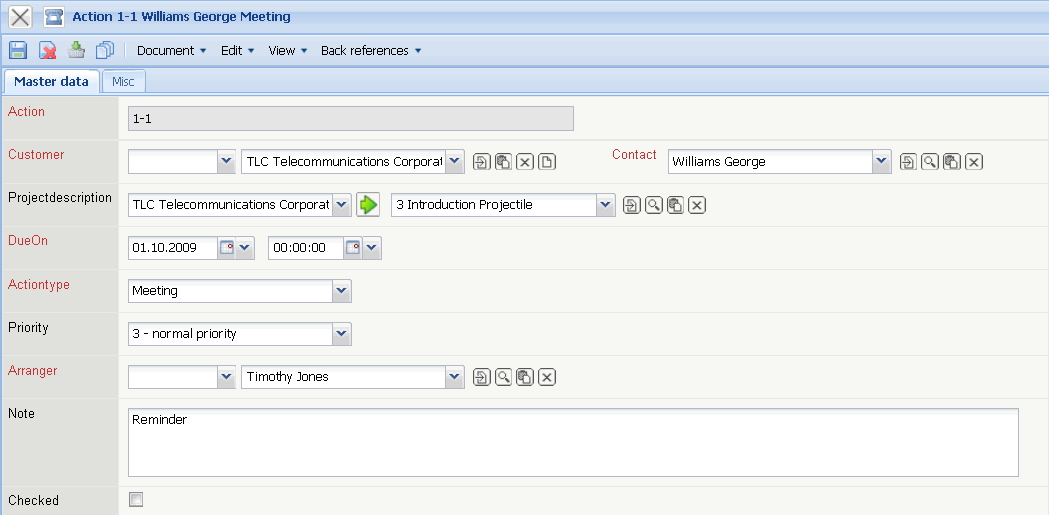Clear the Arranger field with its X icon
This screenshot has height=515, width=1049.
(x=547, y=377)
